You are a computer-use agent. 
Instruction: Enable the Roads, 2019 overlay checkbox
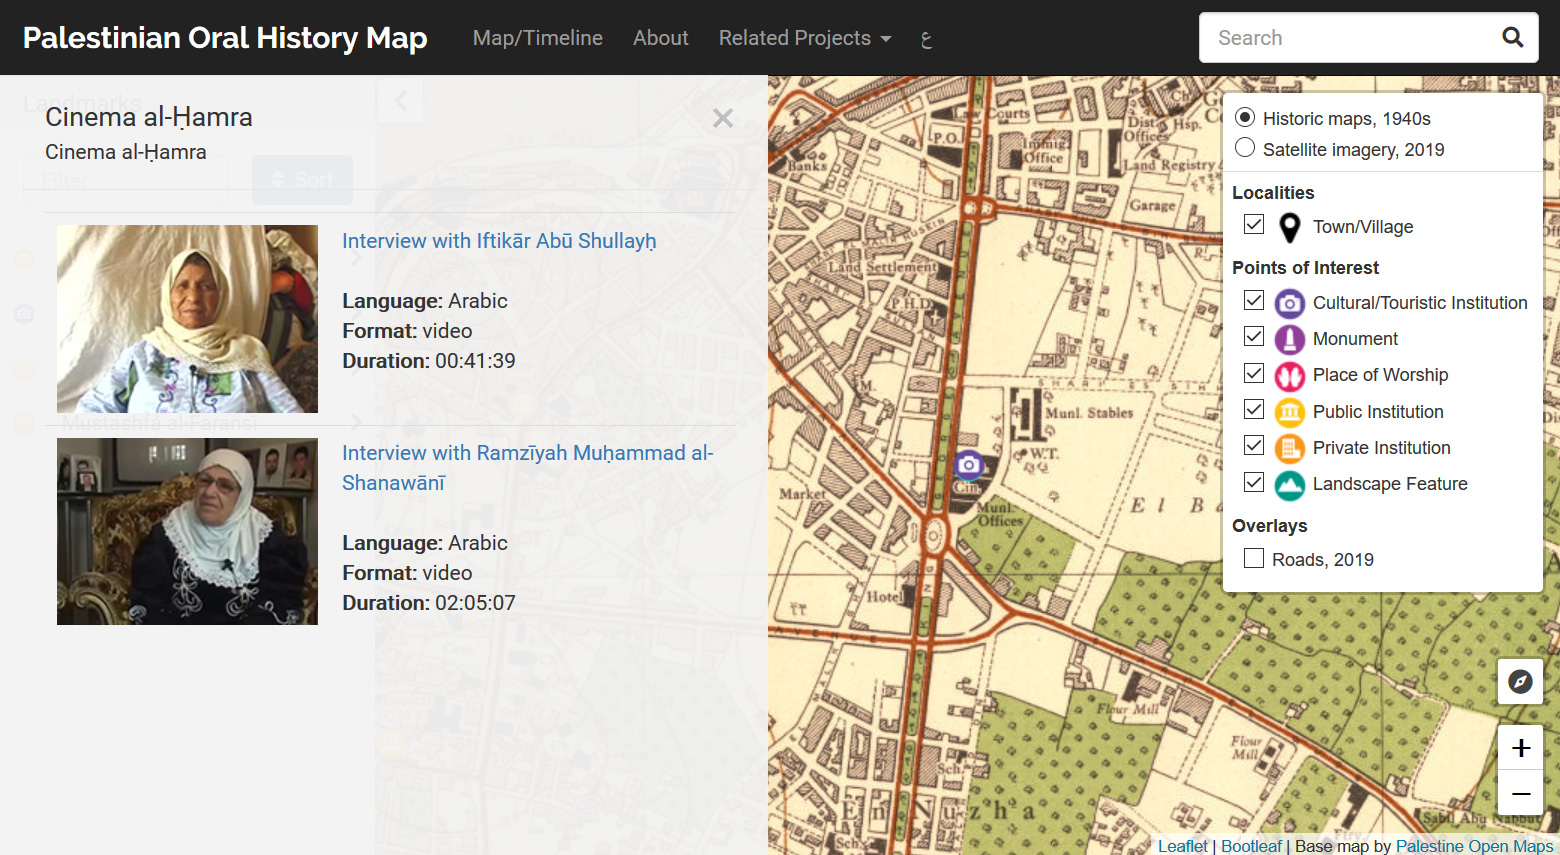(x=1254, y=558)
